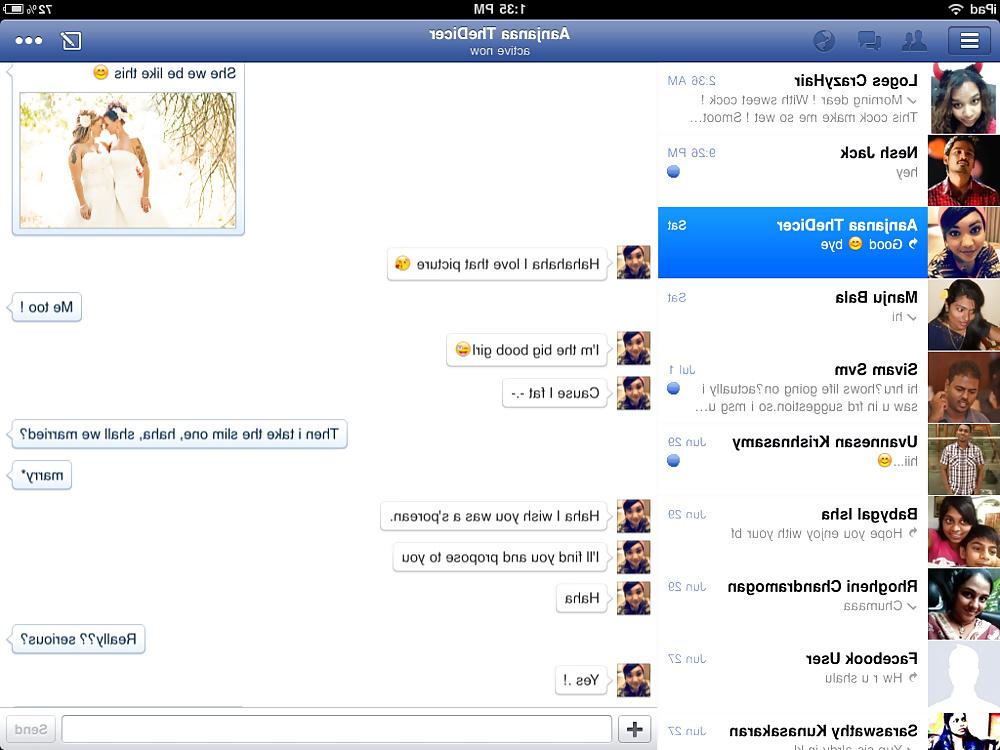The width and height of the screenshot is (1000, 750).
Task: Tap the lone "Haha" message bubble
Action: (x=582, y=598)
